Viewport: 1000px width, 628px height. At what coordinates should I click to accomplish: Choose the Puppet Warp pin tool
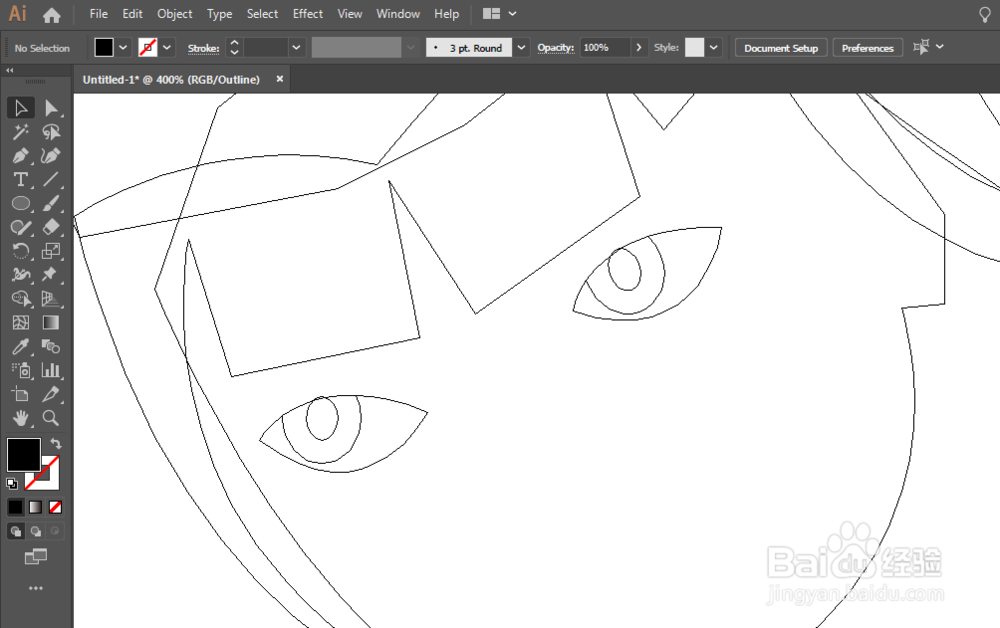click(51, 275)
